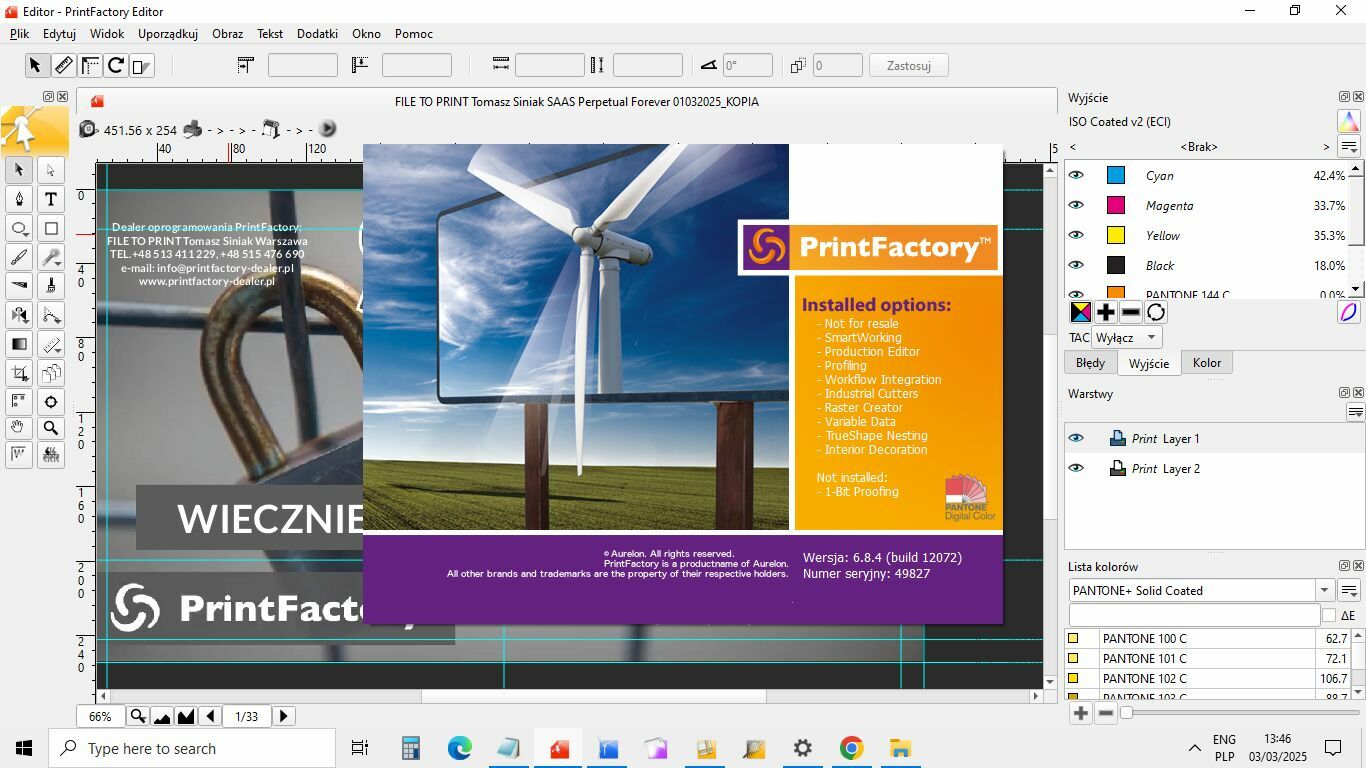This screenshot has width=1366, height=768.
Task: Pick the Crop tool
Action: pos(19,373)
